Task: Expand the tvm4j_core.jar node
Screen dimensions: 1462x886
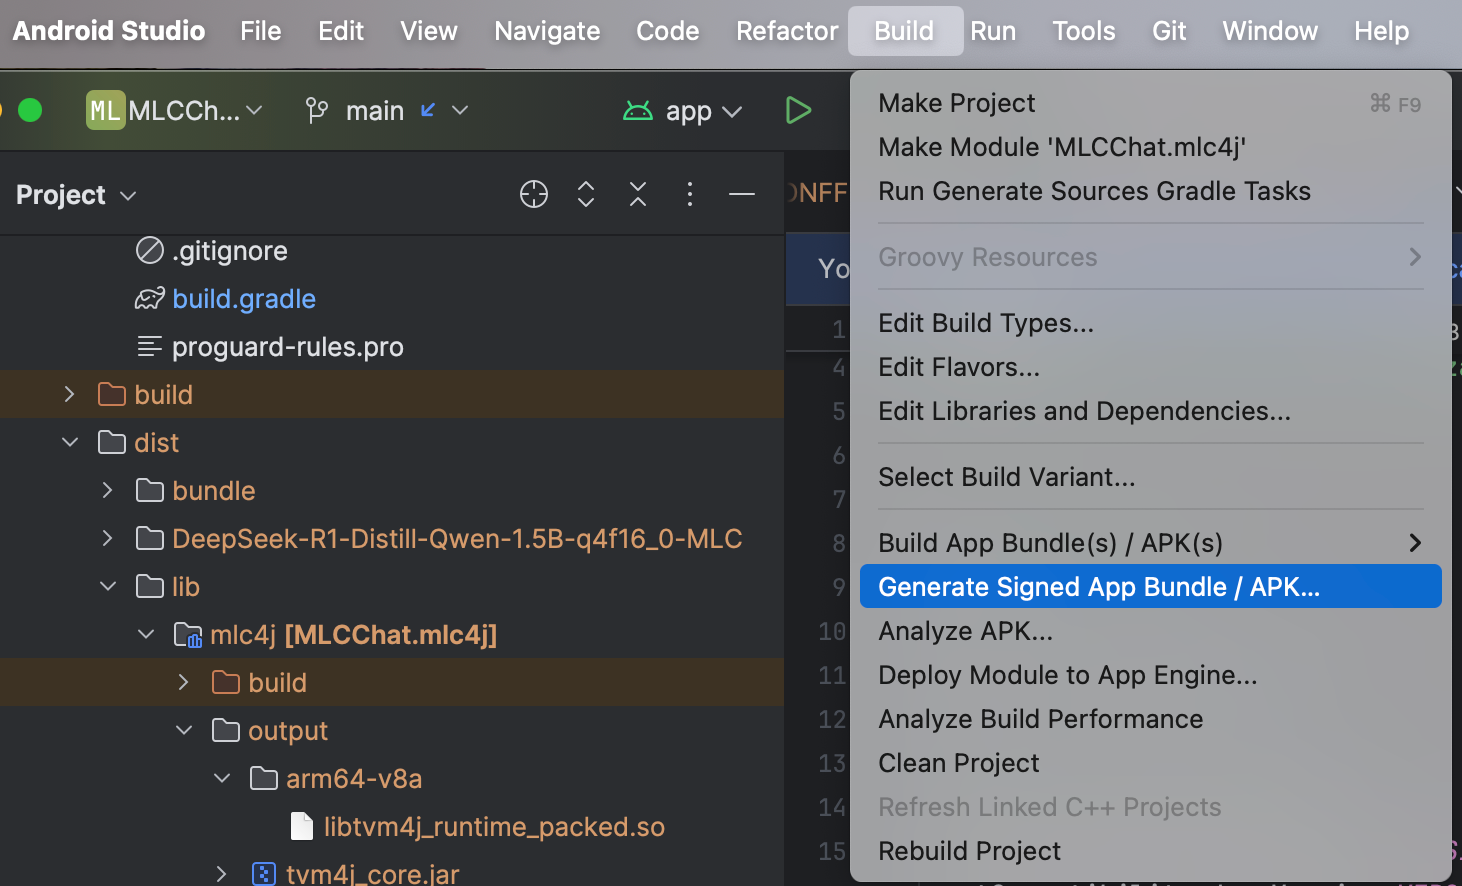Action: pyautogui.click(x=222, y=874)
